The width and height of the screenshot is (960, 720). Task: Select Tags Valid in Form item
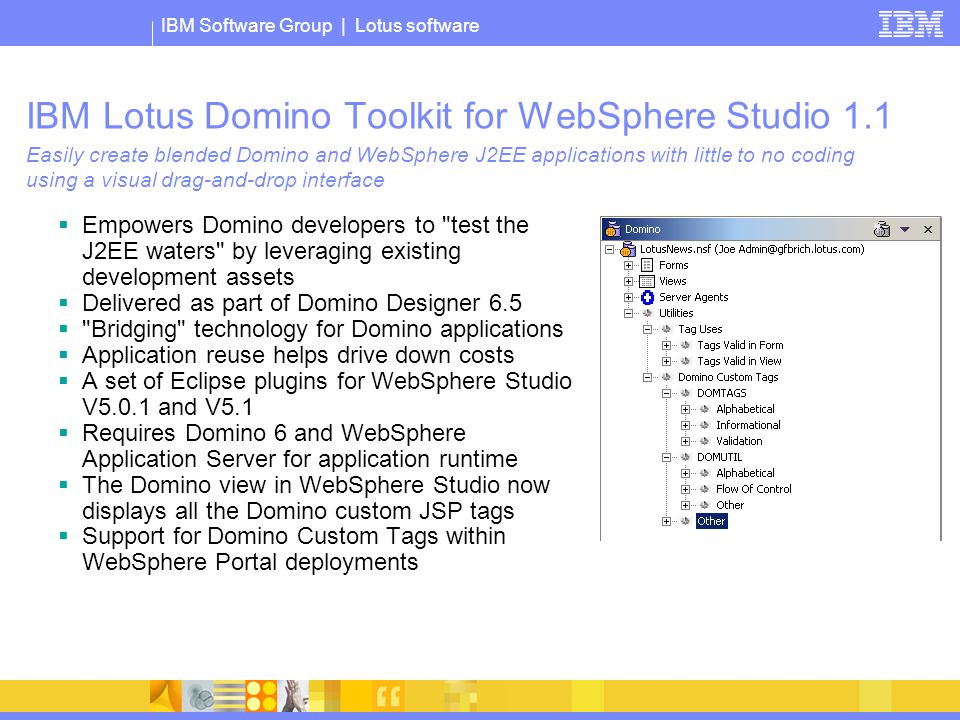click(740, 345)
